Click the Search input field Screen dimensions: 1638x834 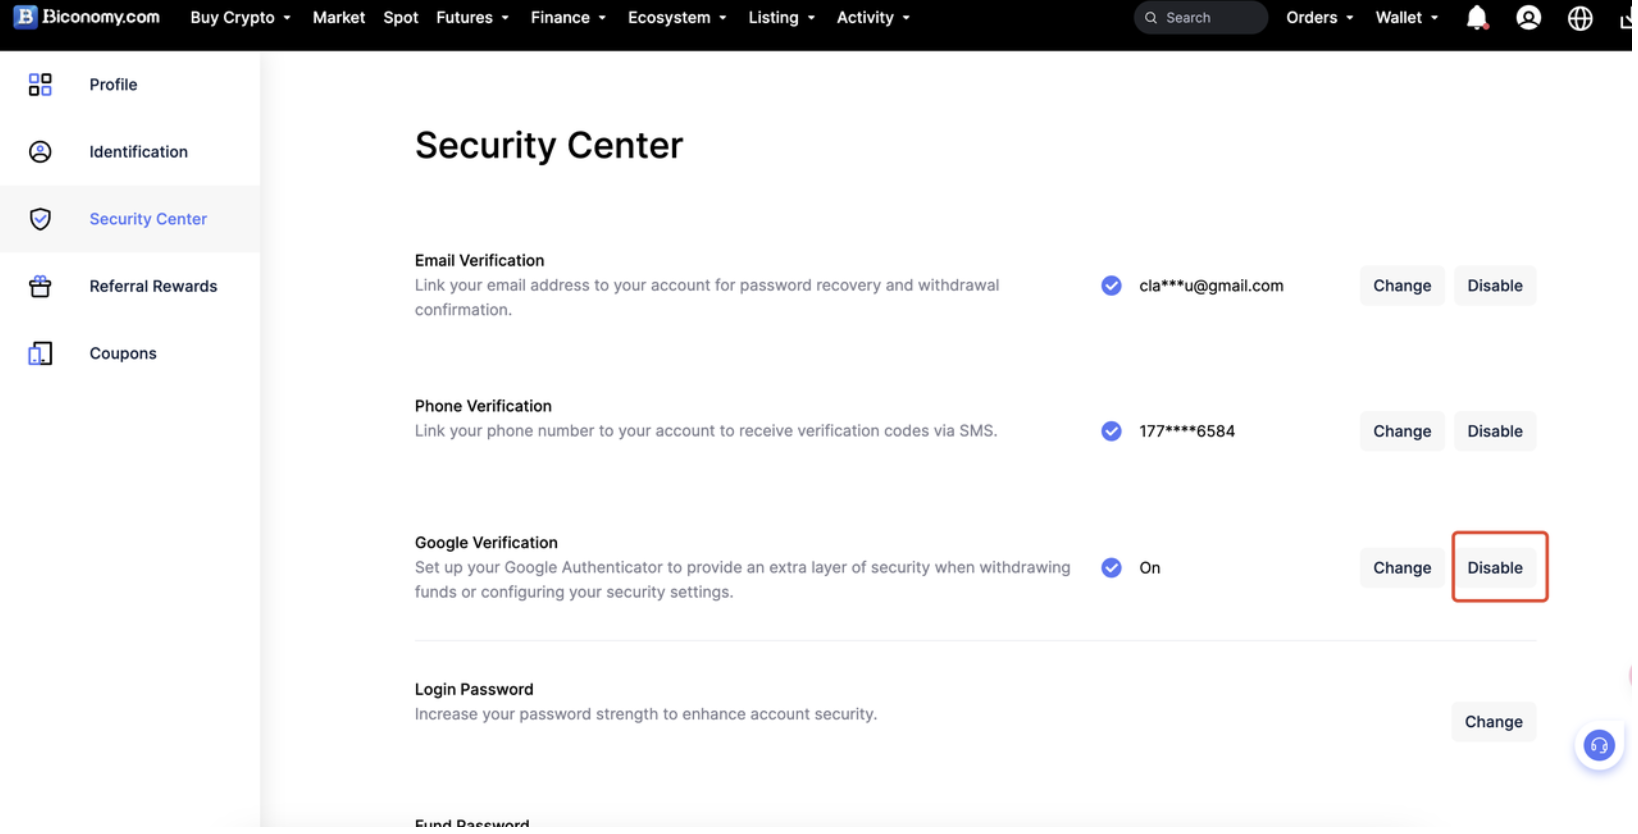[x=1205, y=18]
